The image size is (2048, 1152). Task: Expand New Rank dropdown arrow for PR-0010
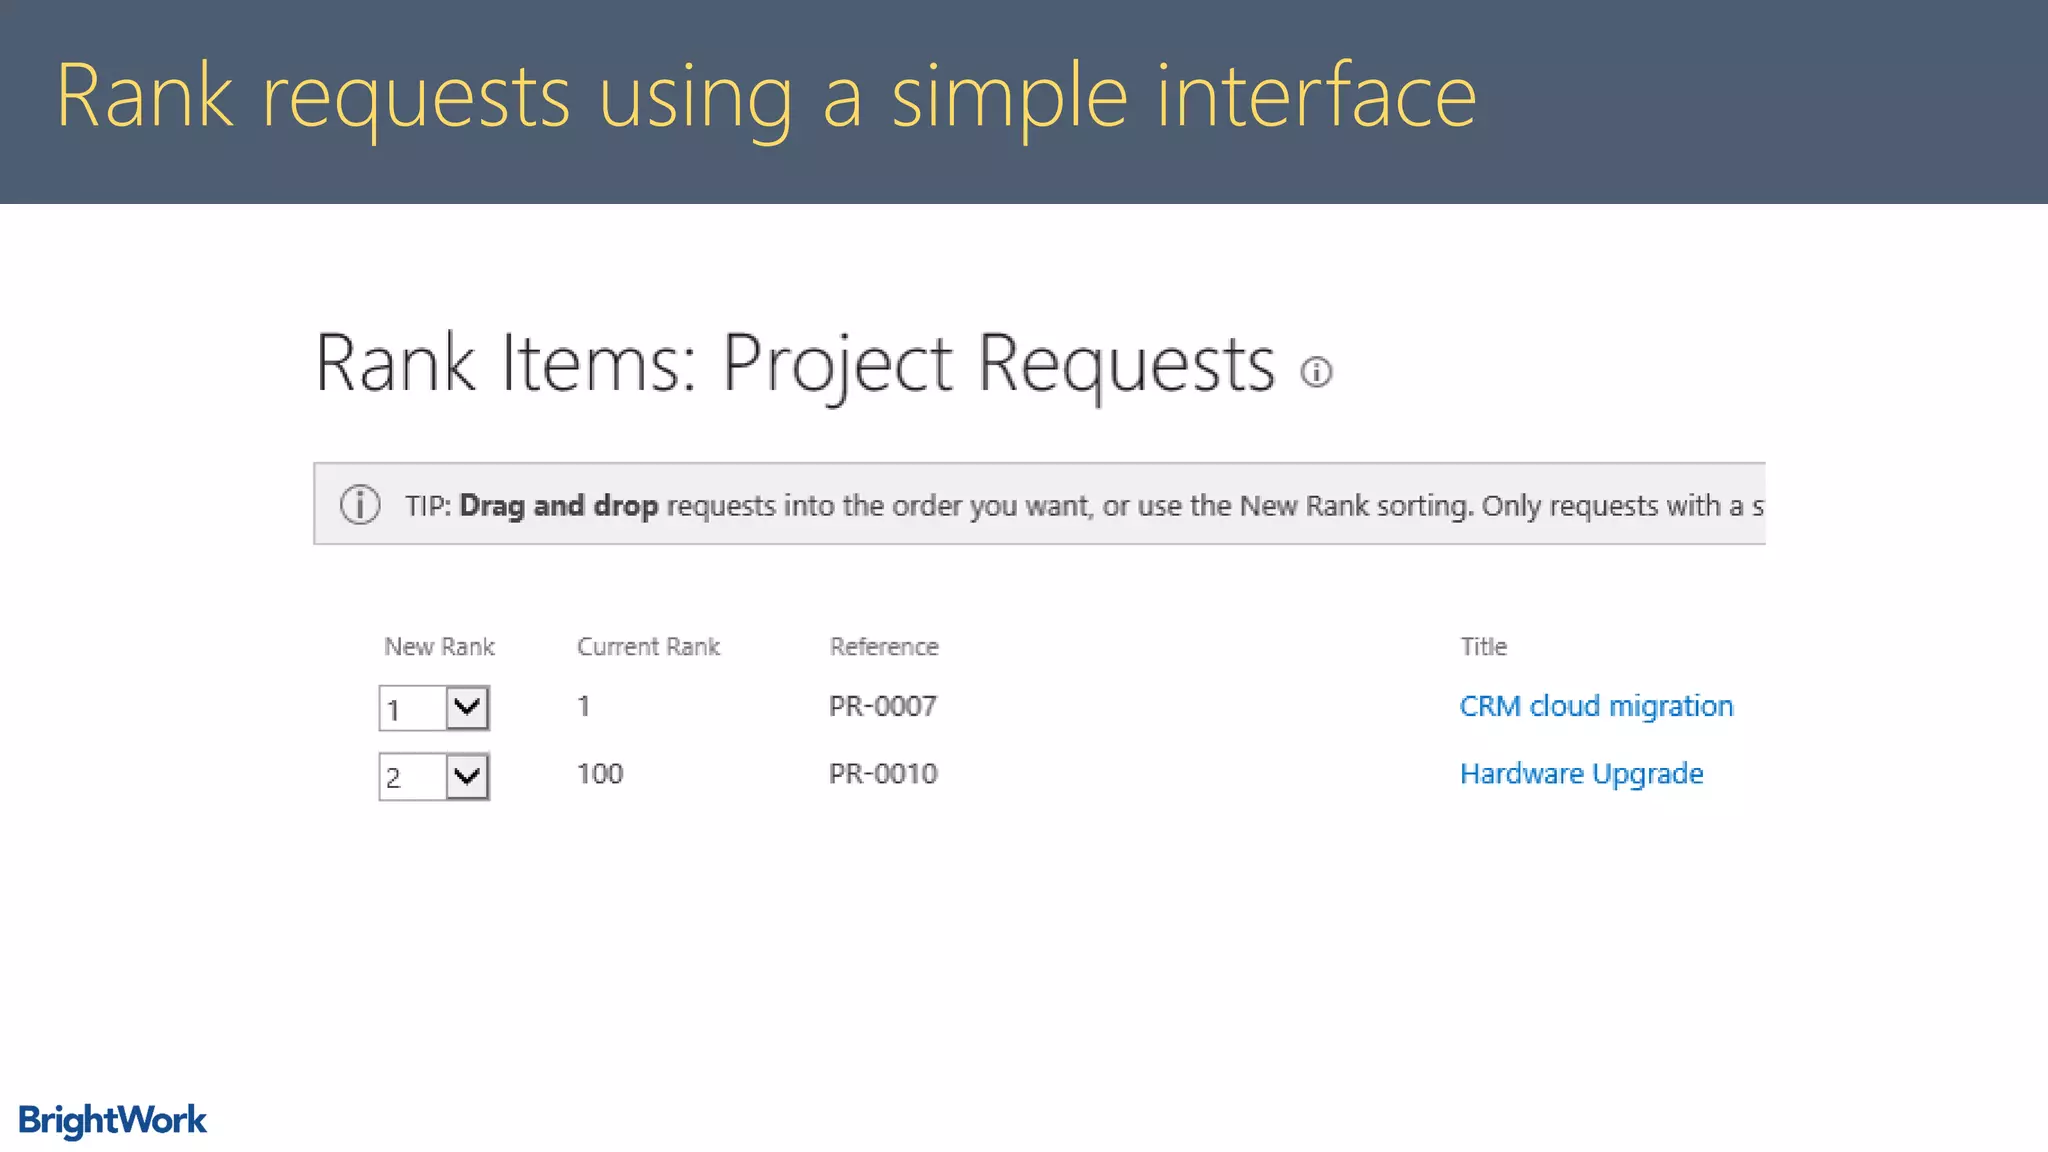[467, 776]
